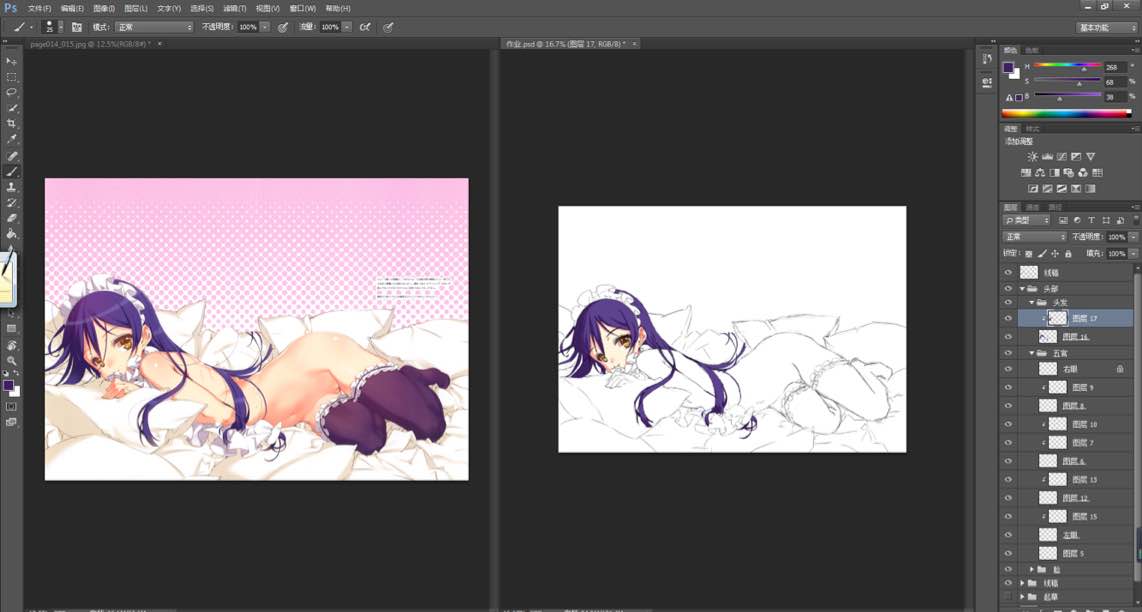
Task: Open the 窗口(W) menu
Action: [x=302, y=8]
